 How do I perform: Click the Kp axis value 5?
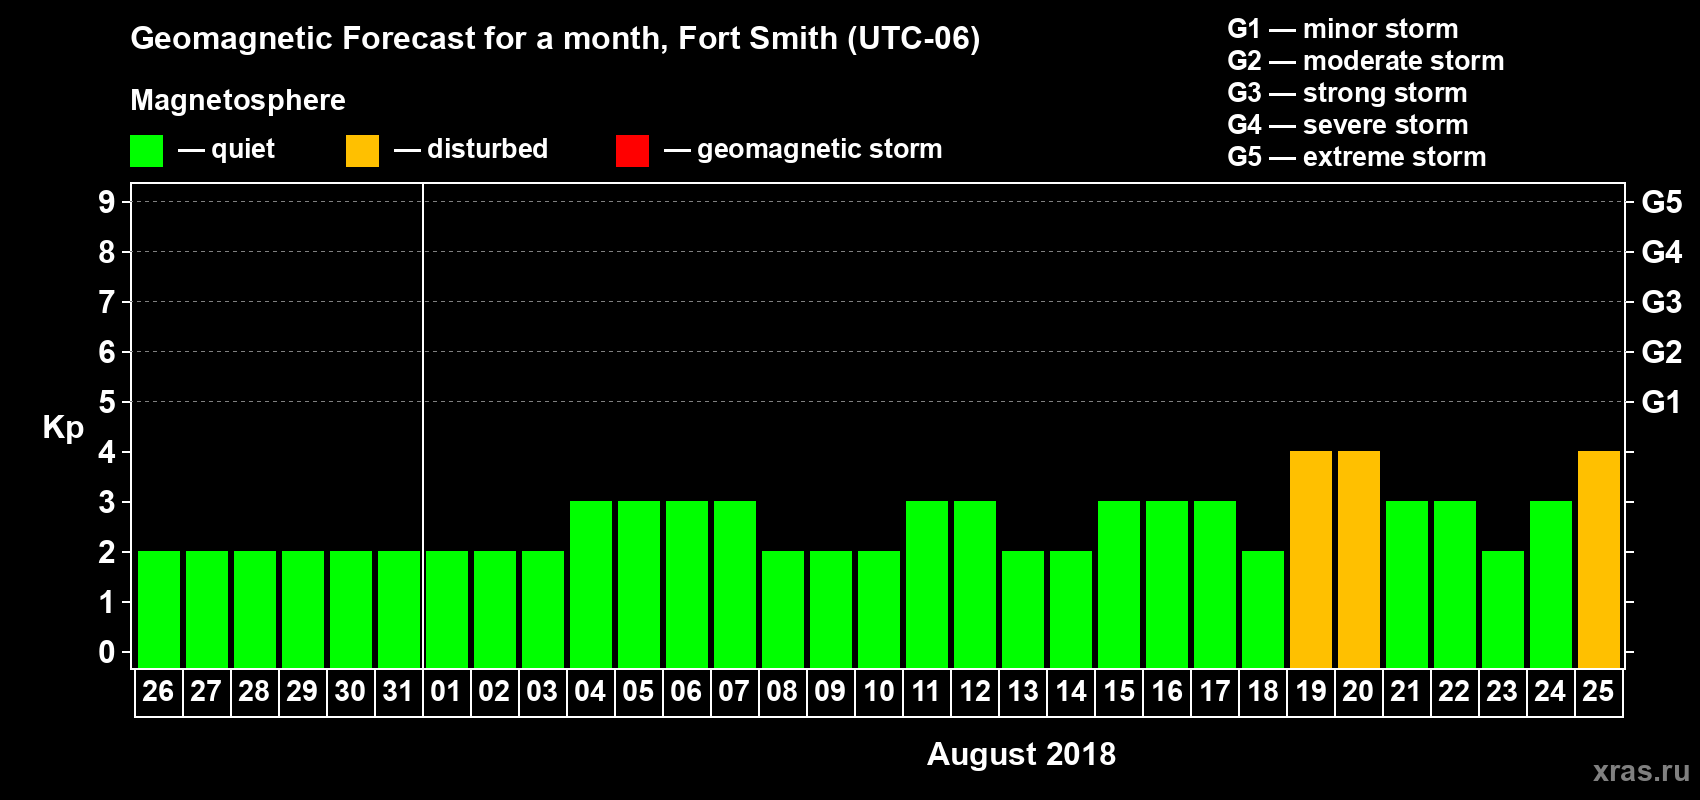107,402
